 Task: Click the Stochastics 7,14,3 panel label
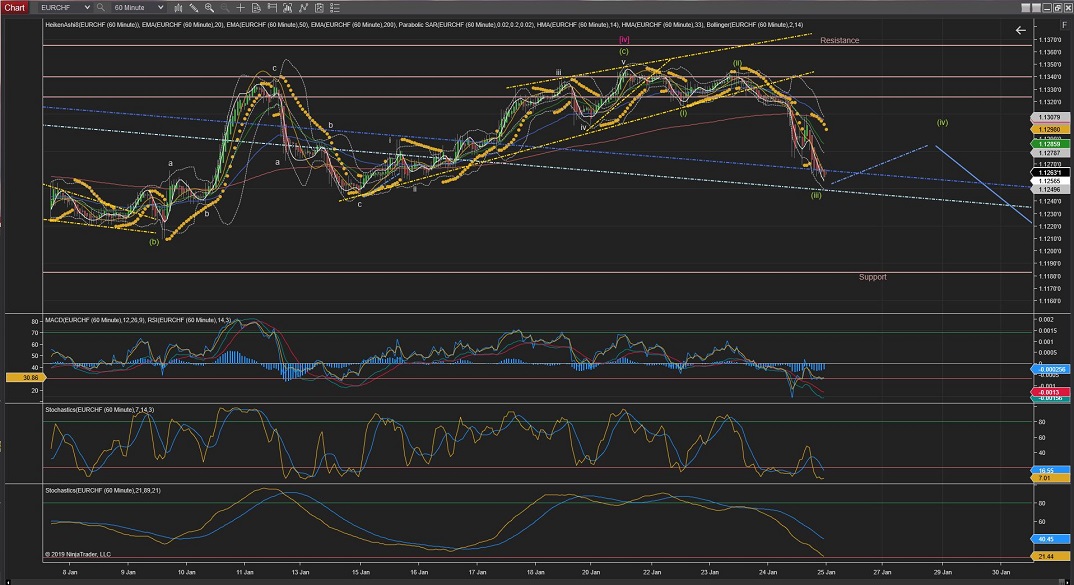[99, 410]
